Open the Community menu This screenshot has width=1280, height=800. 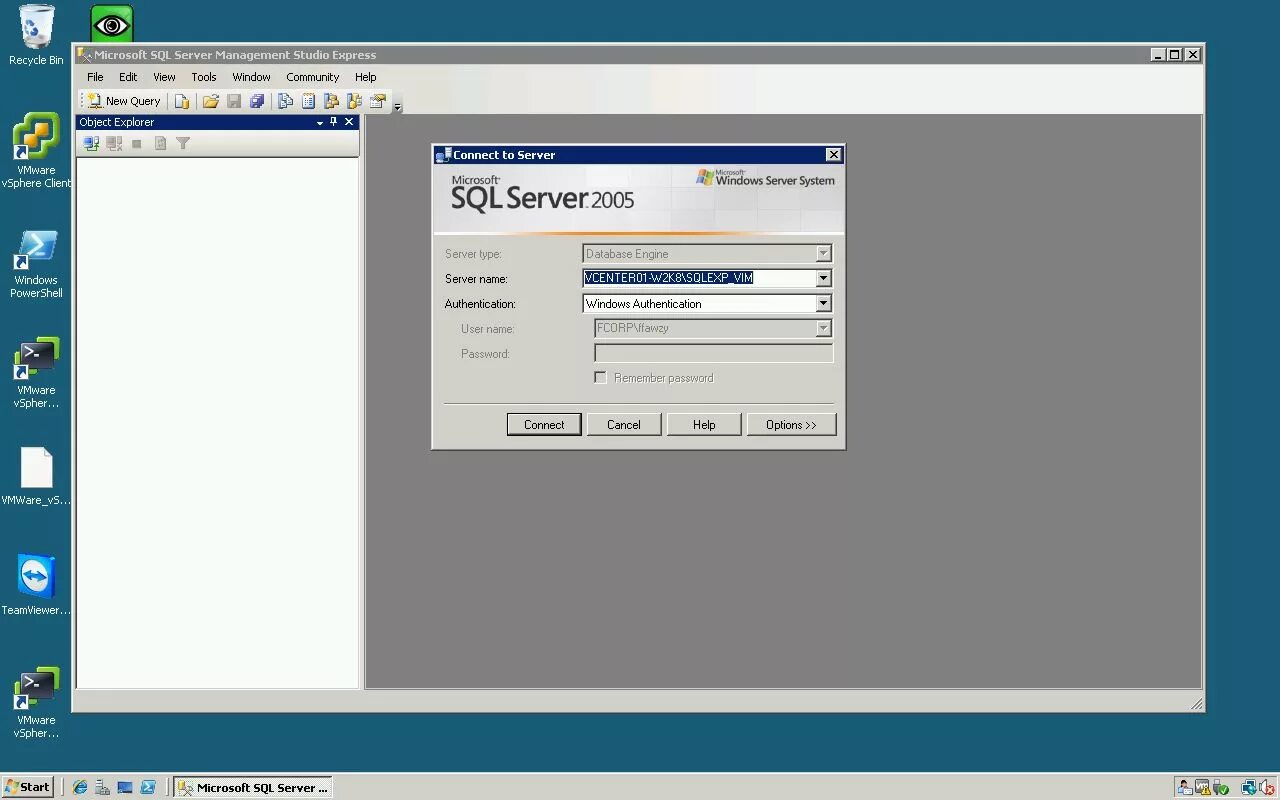[312, 77]
